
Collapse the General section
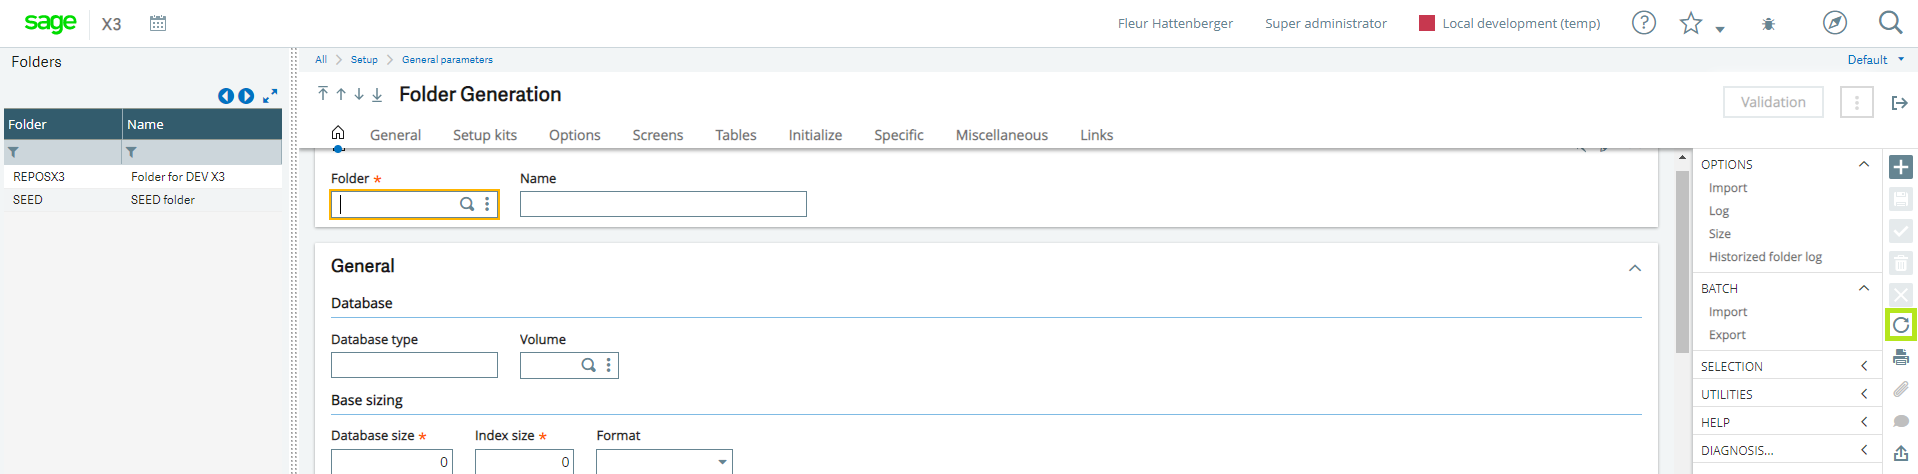point(1635,267)
